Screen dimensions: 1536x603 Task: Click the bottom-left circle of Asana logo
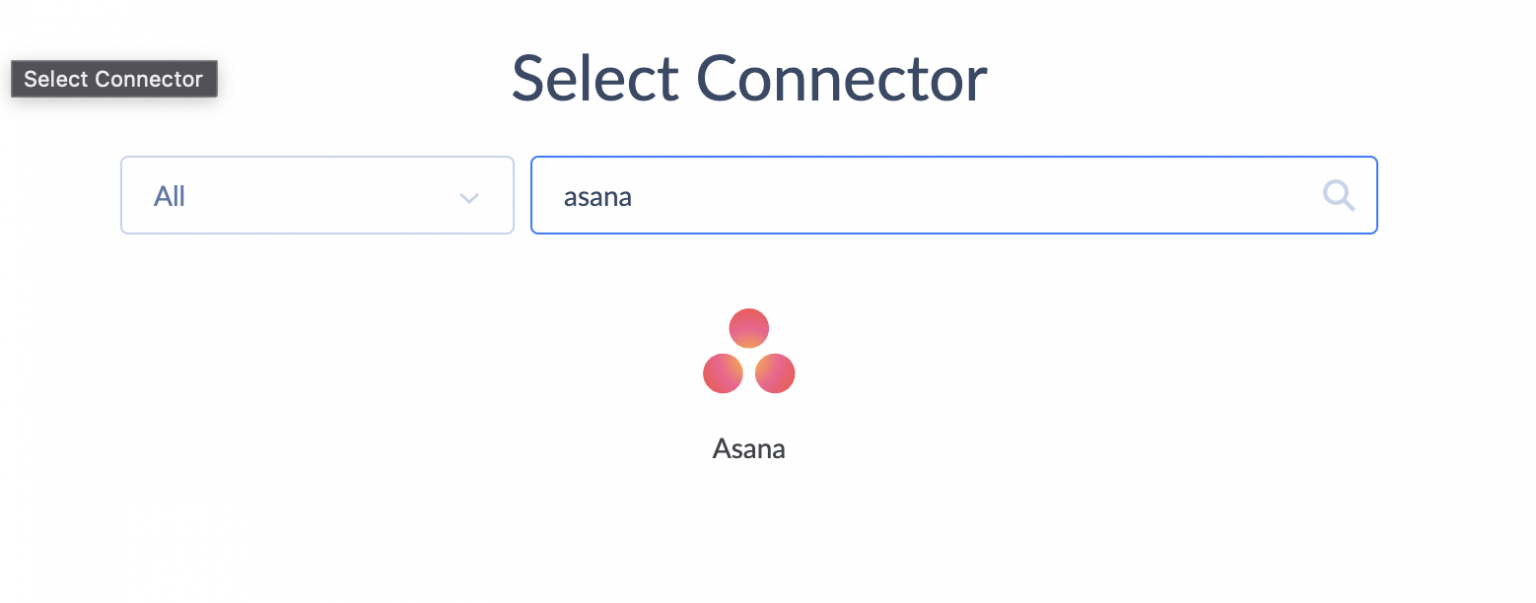pos(723,373)
